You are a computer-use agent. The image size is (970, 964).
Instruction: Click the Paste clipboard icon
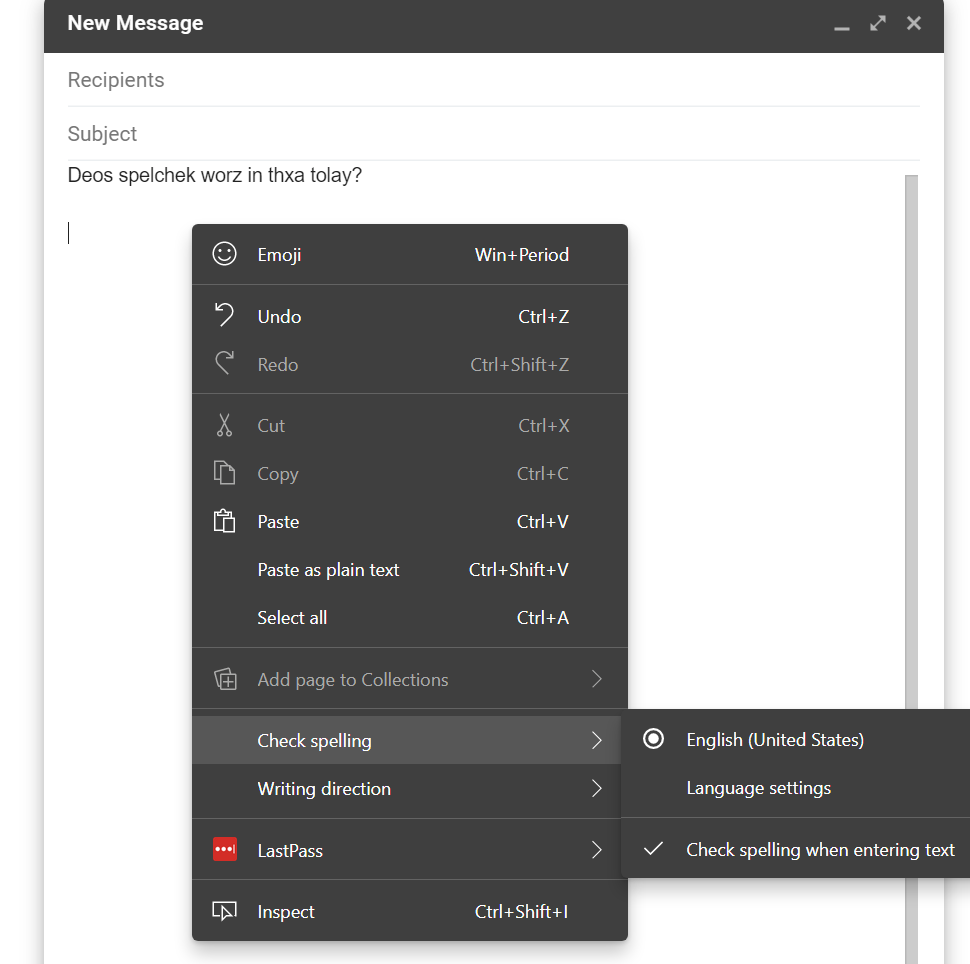point(225,521)
